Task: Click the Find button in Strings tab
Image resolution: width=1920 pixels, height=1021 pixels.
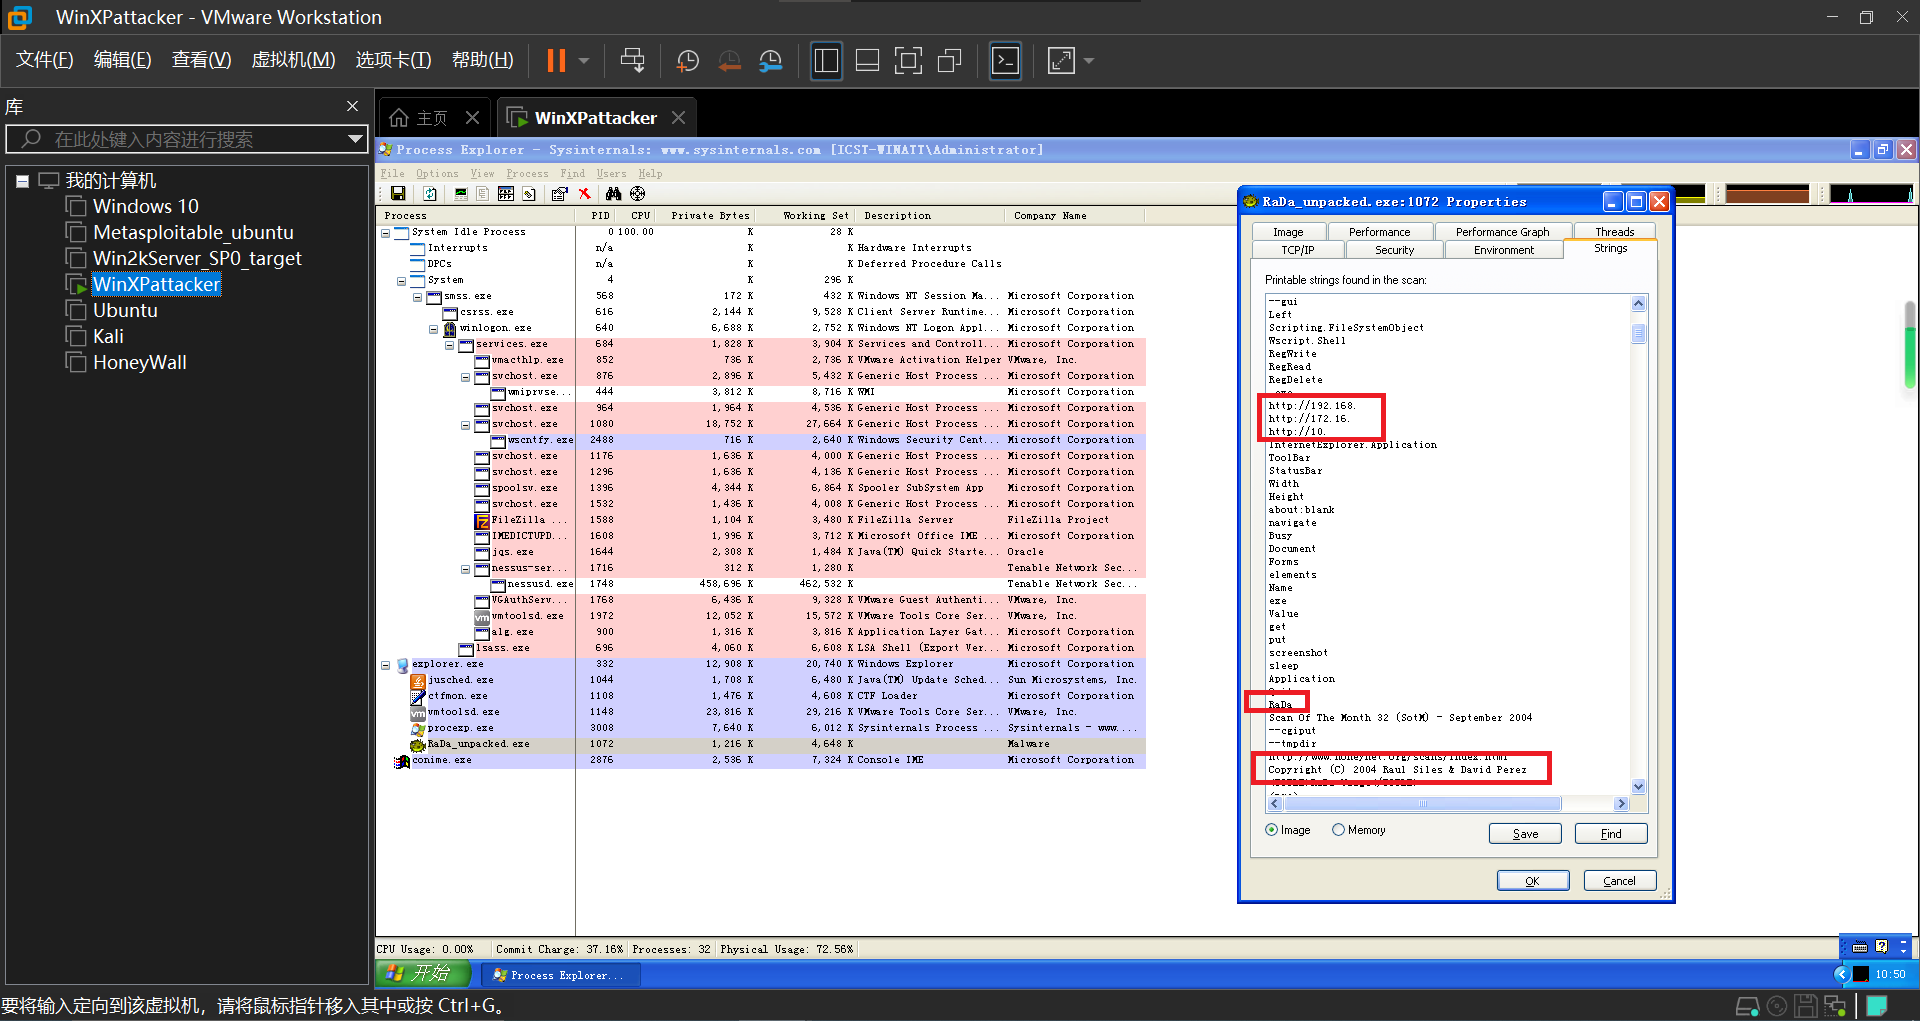Action: (x=1611, y=834)
